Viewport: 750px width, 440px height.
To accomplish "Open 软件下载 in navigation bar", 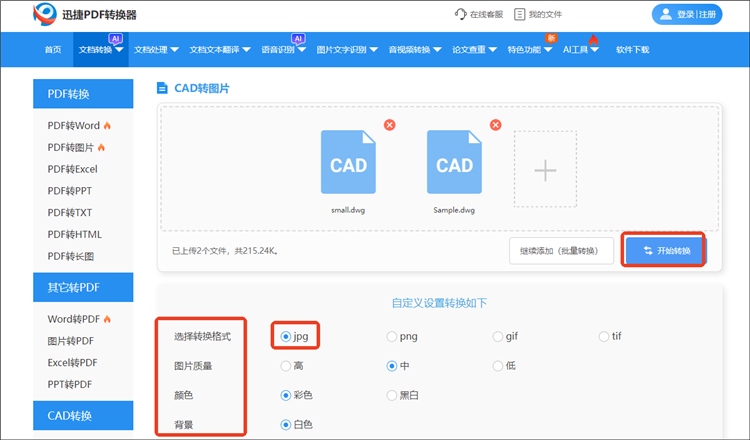I will [632, 49].
